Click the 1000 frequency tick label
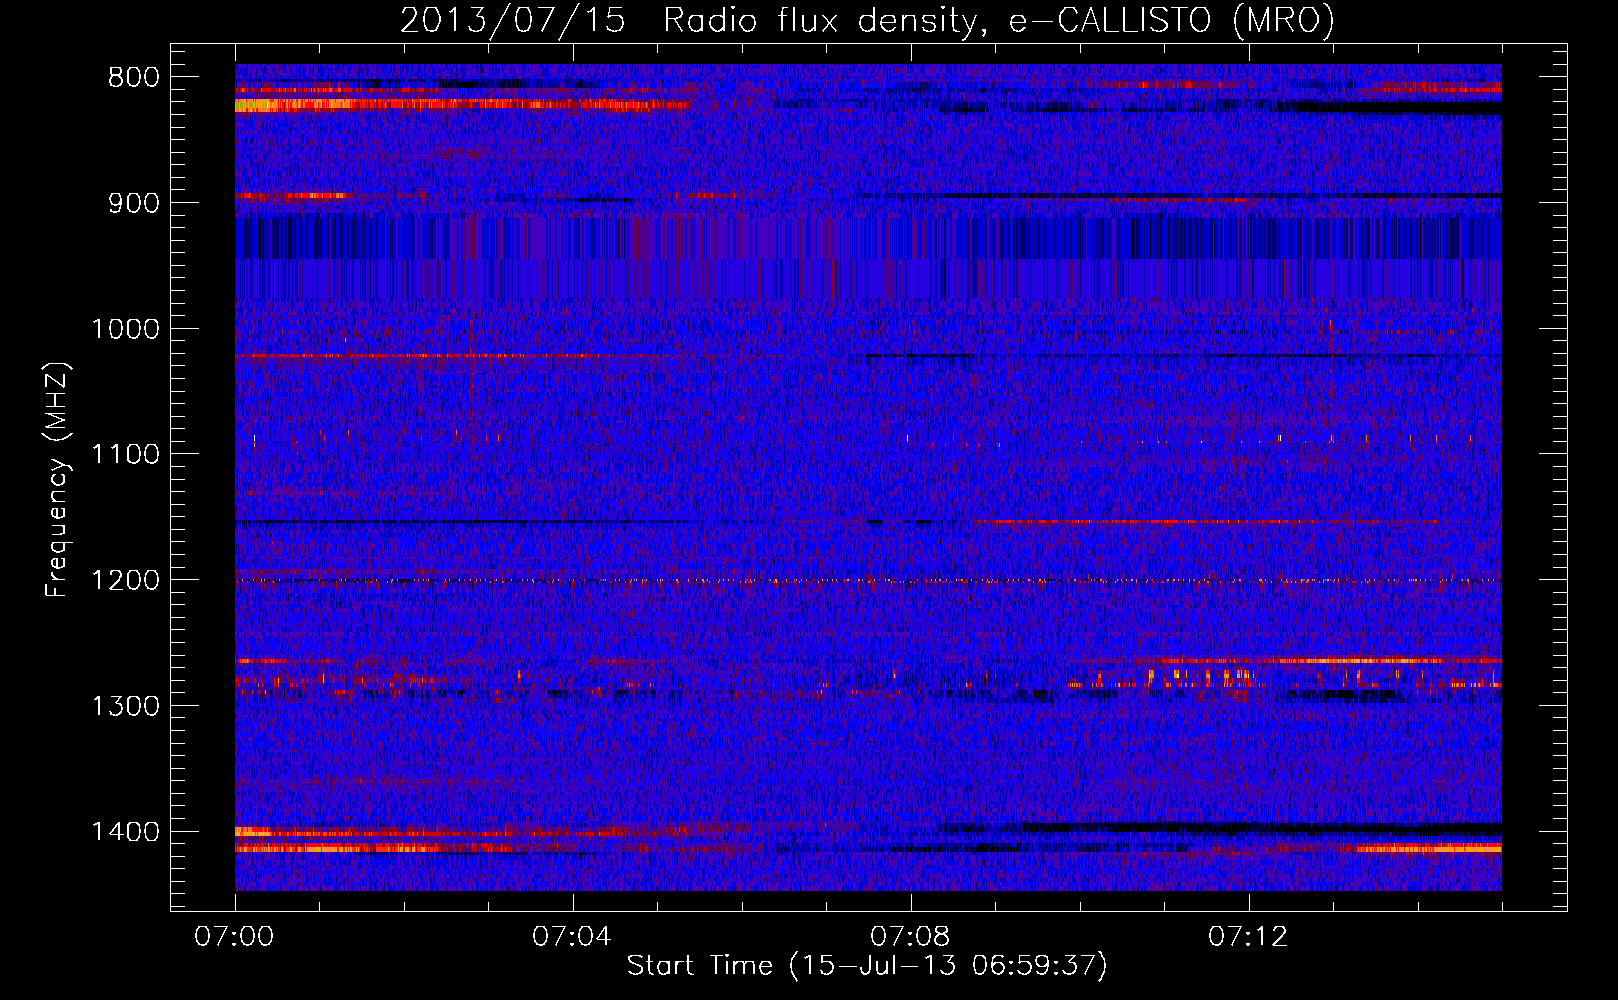This screenshot has height=1000, width=1618. (x=125, y=329)
